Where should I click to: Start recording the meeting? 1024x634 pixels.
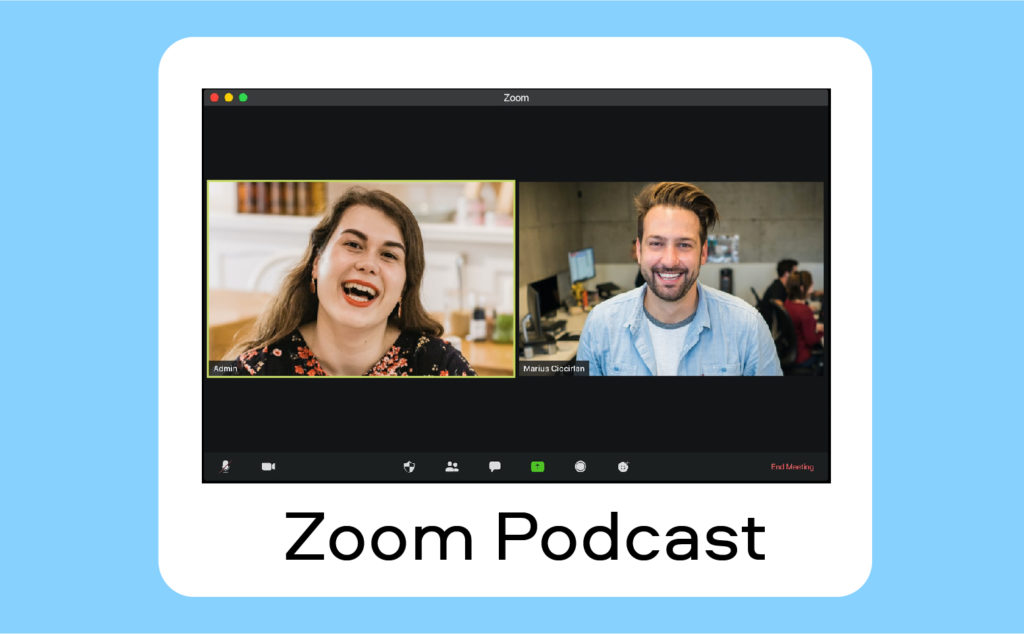coord(579,466)
